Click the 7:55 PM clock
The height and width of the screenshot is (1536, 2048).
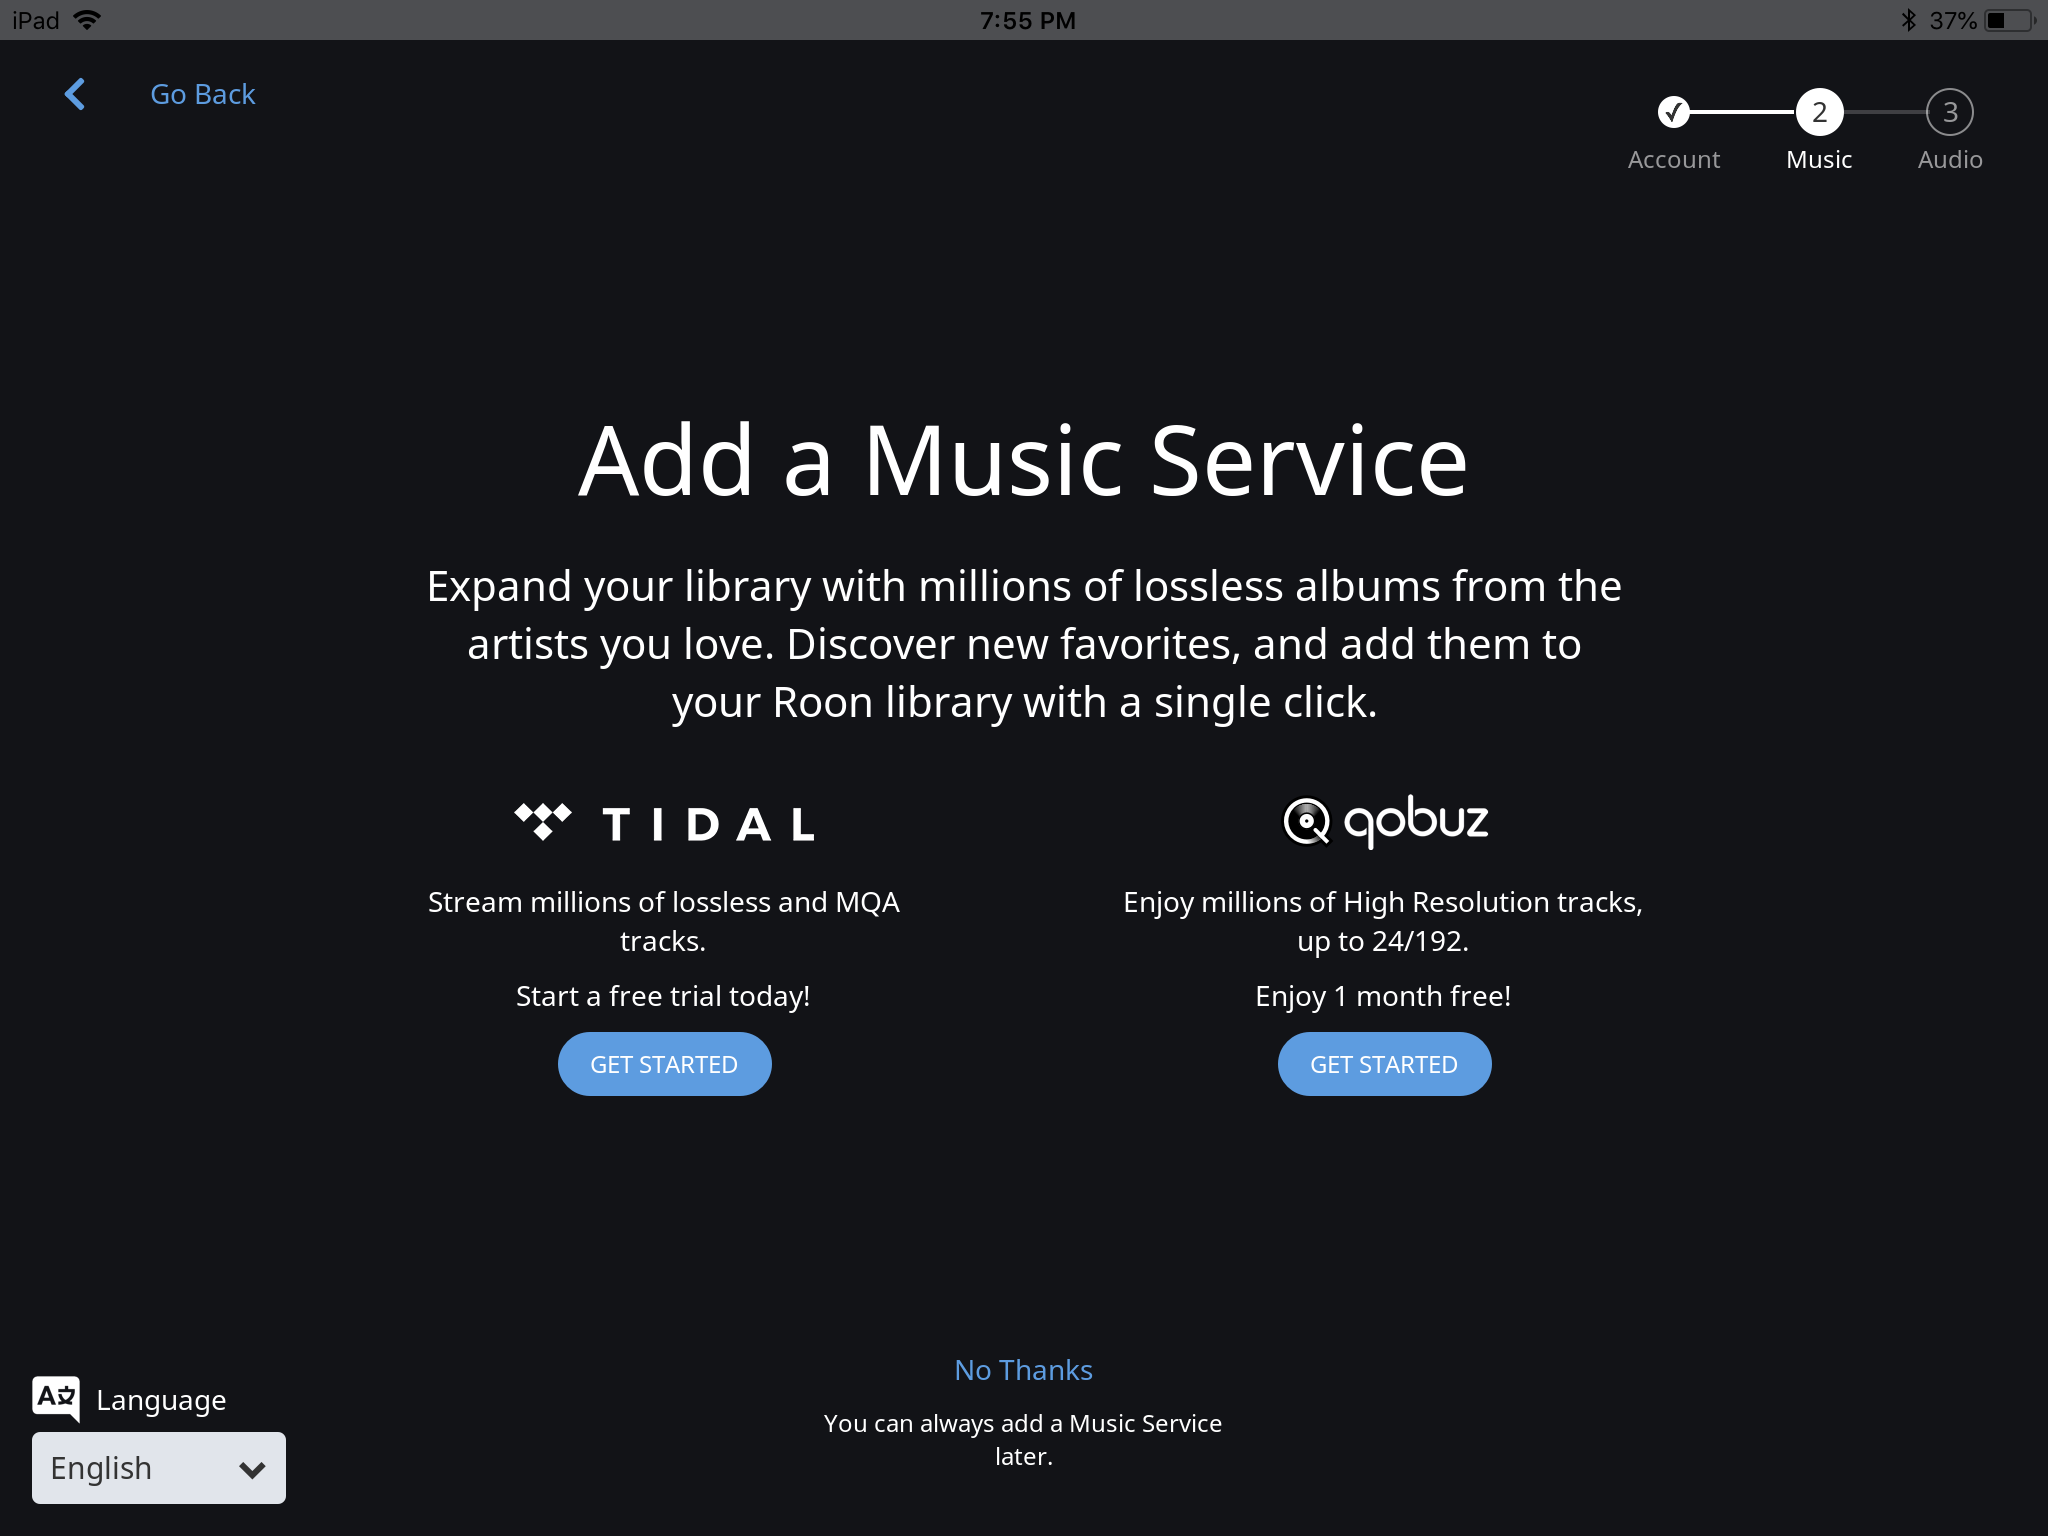pos(1027,20)
